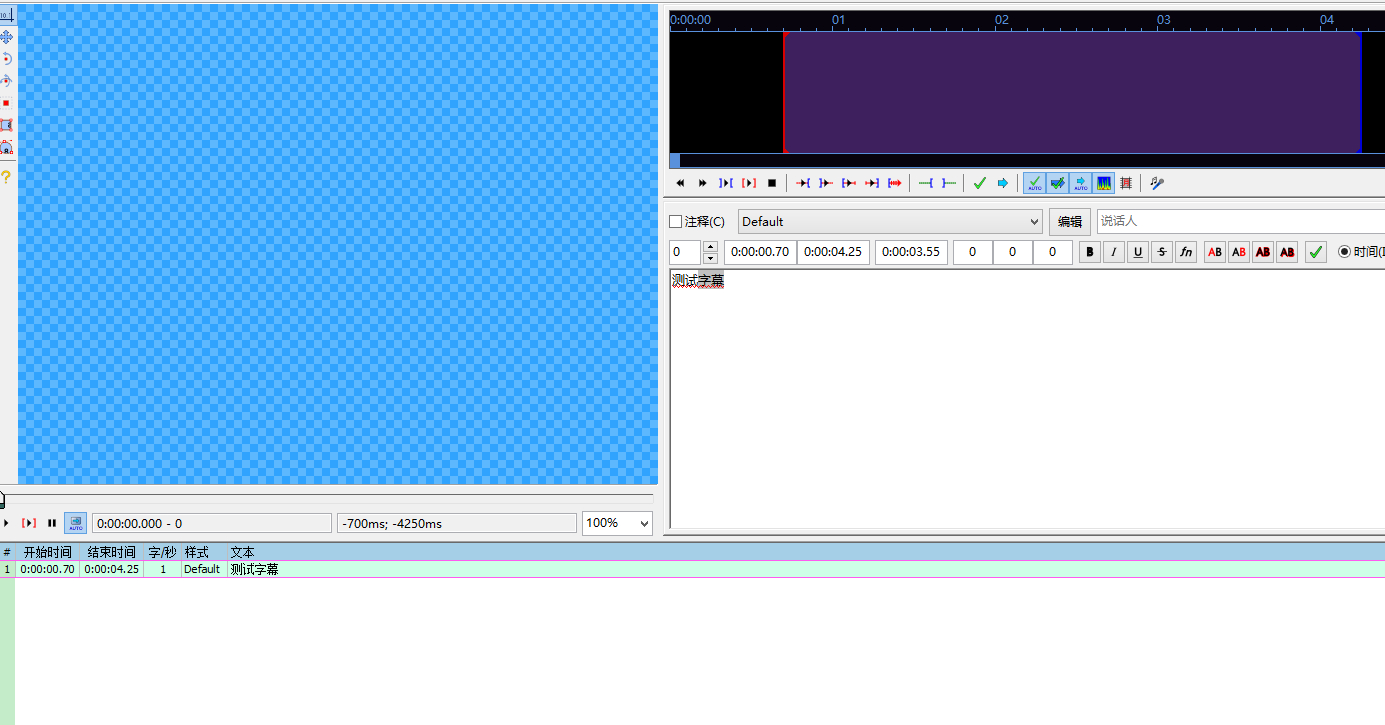Select the scale subtitles red square tool
This screenshot has height=725, width=1385.
point(7,103)
